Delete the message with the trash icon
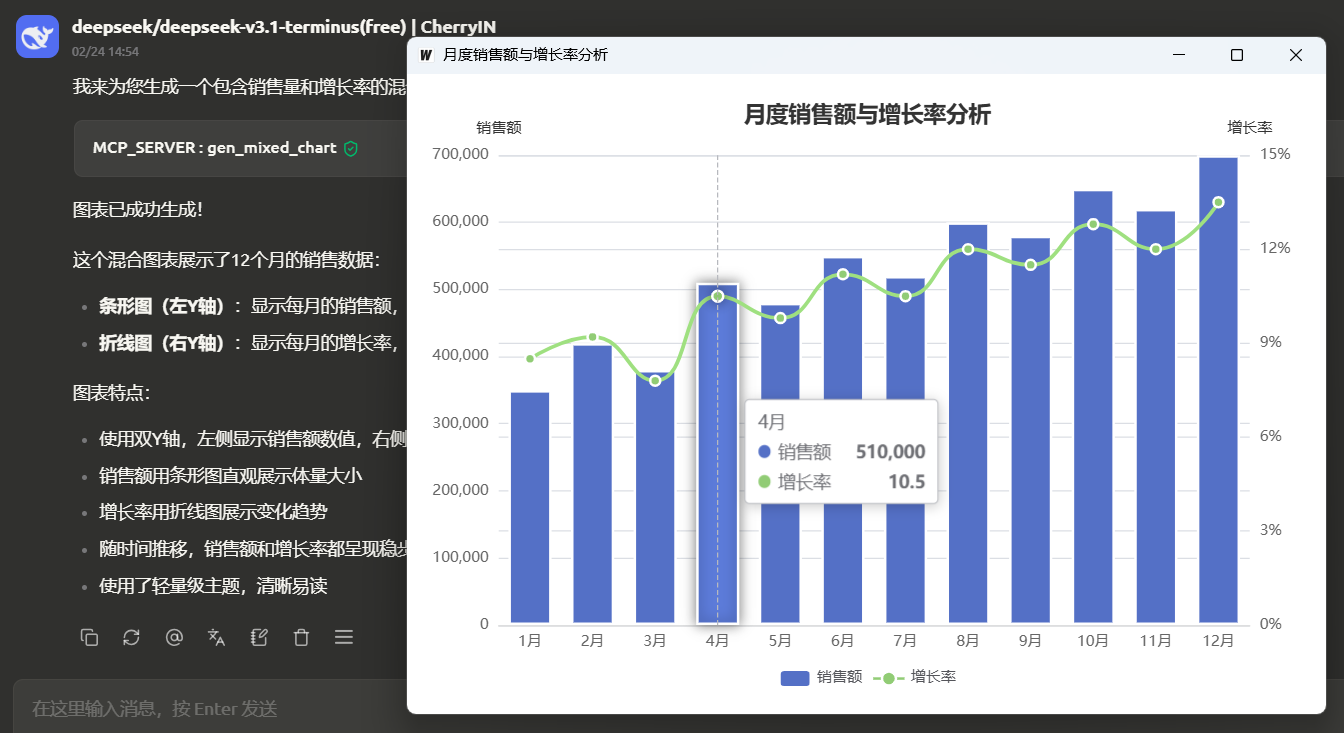Screen dimensions: 1344x733 (301, 637)
